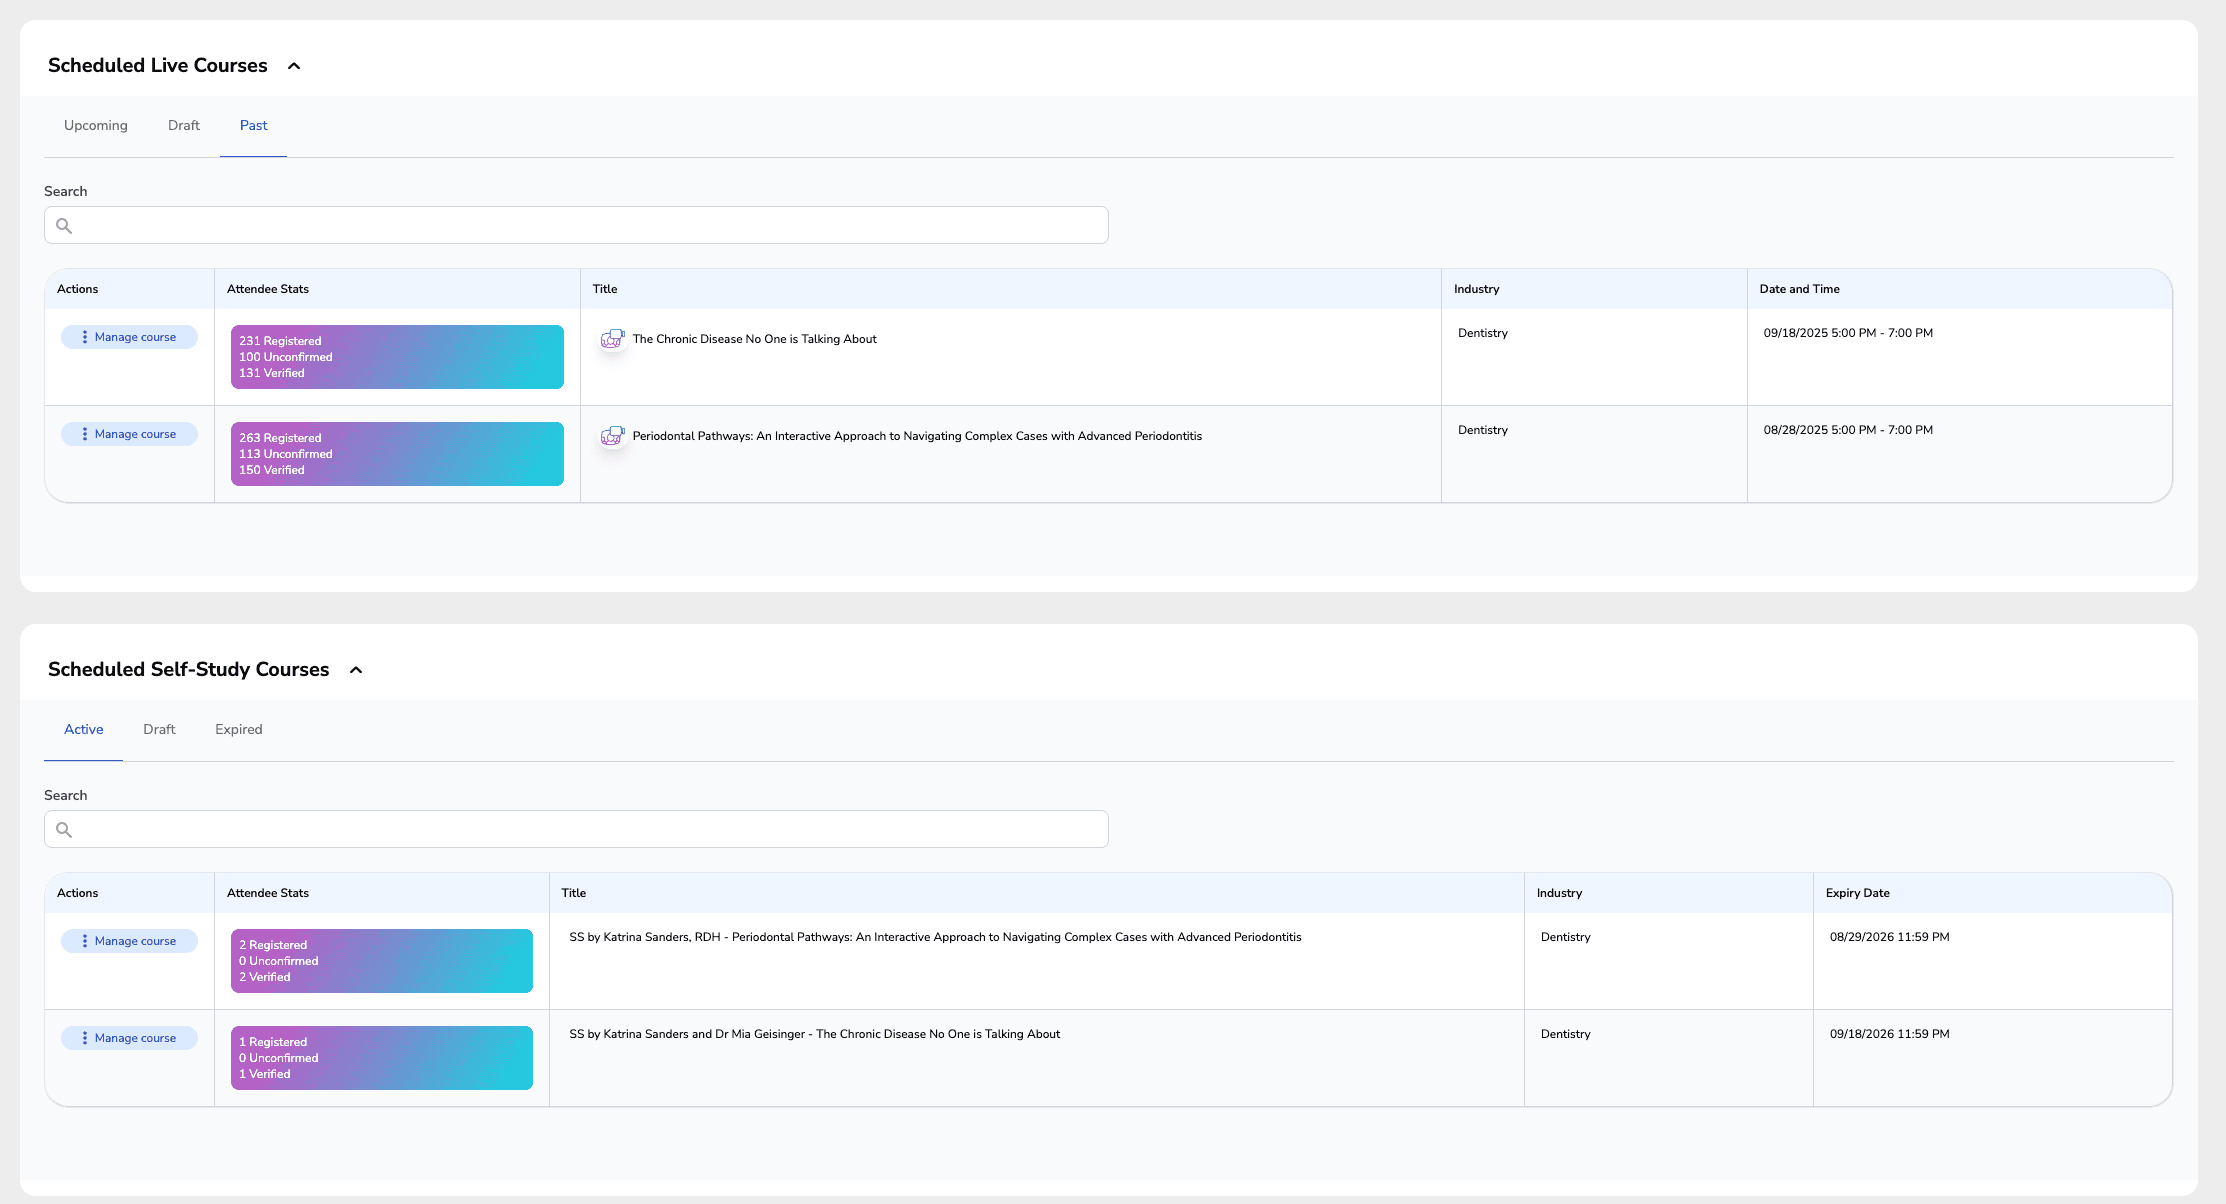
Task: Click the magnifier icon in Self-Study search
Action: point(64,830)
